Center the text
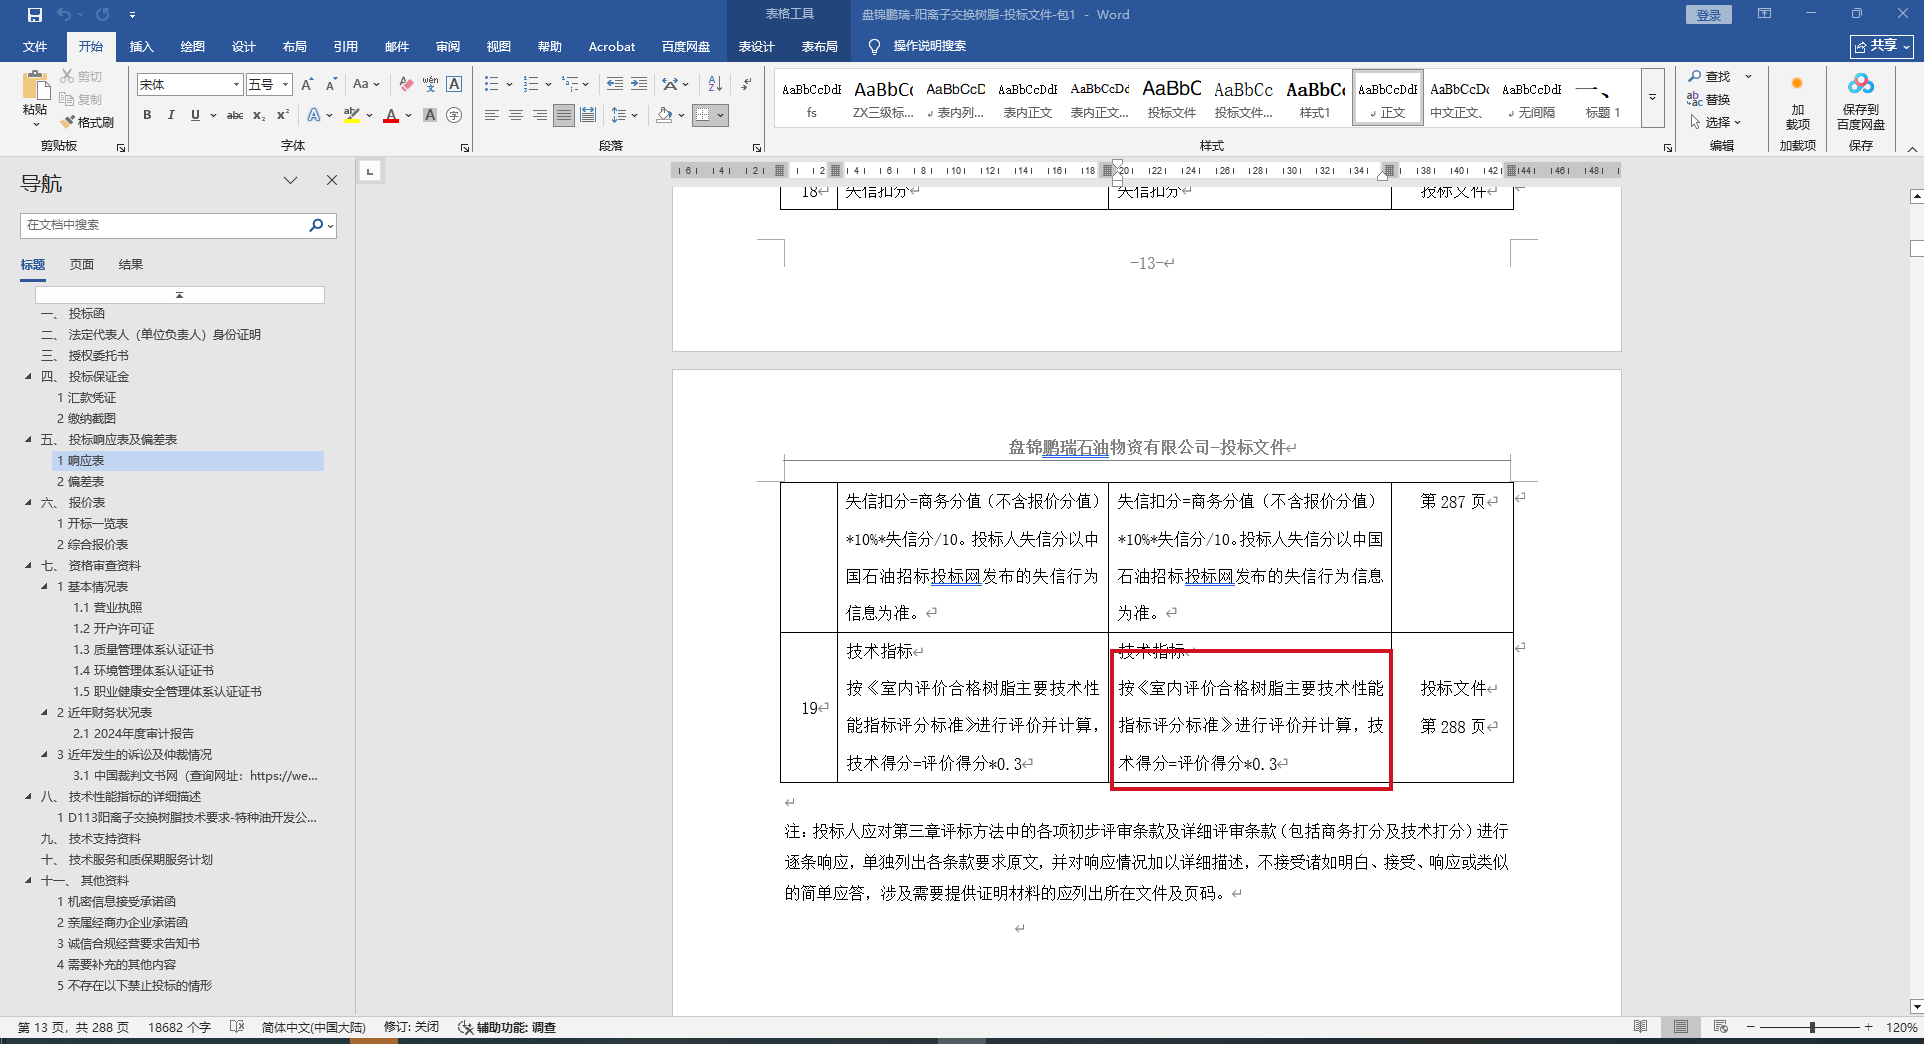Image resolution: width=1924 pixels, height=1044 pixels. pyautogui.click(x=516, y=115)
